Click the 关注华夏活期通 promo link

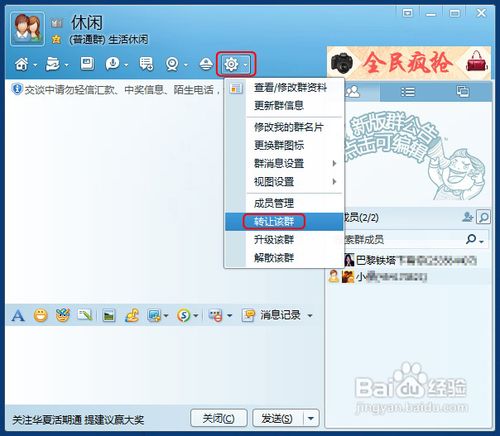(x=78, y=420)
